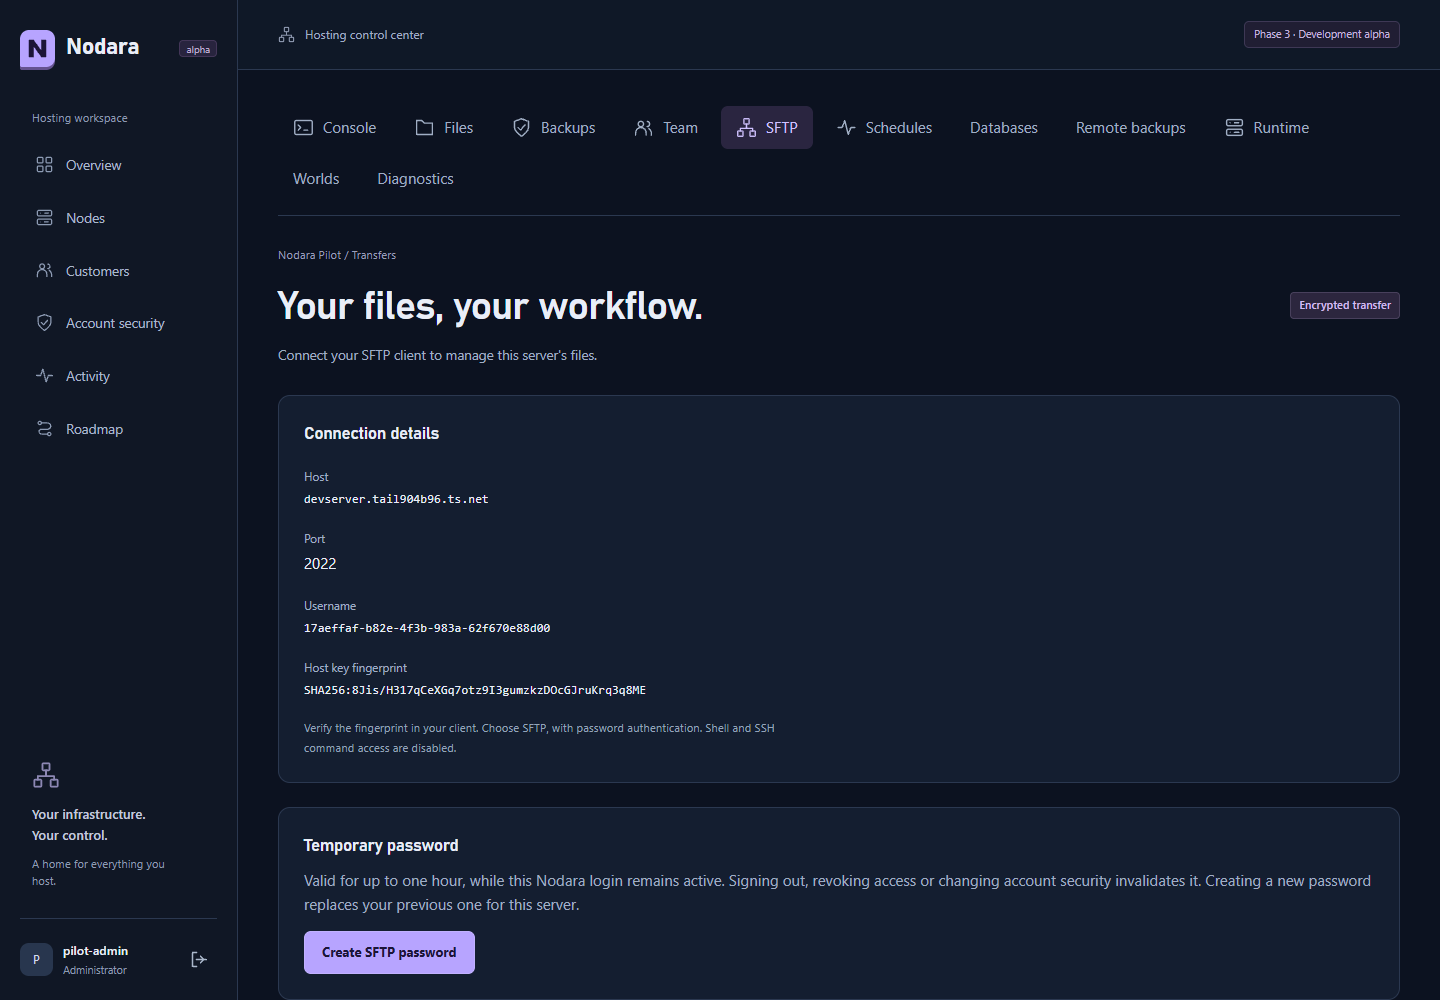Click the sign-out icon beside pilot-admin
Screen dimensions: 1440x1000
tap(199, 959)
